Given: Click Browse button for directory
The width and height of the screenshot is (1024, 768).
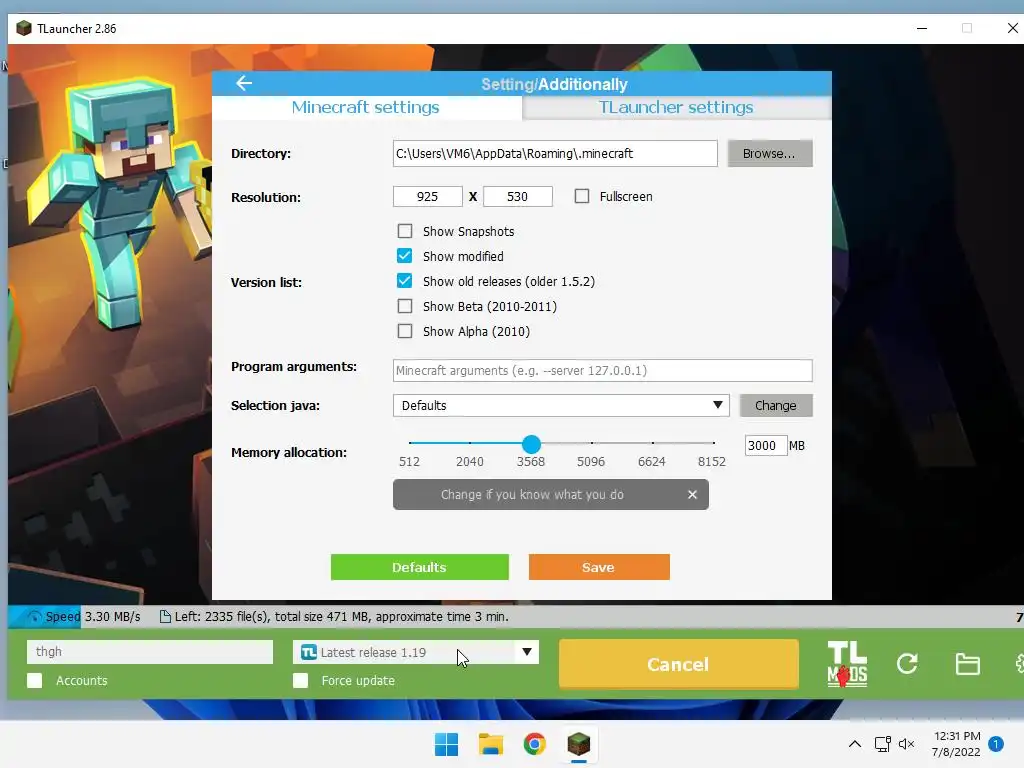Looking at the screenshot, I should [x=770, y=153].
